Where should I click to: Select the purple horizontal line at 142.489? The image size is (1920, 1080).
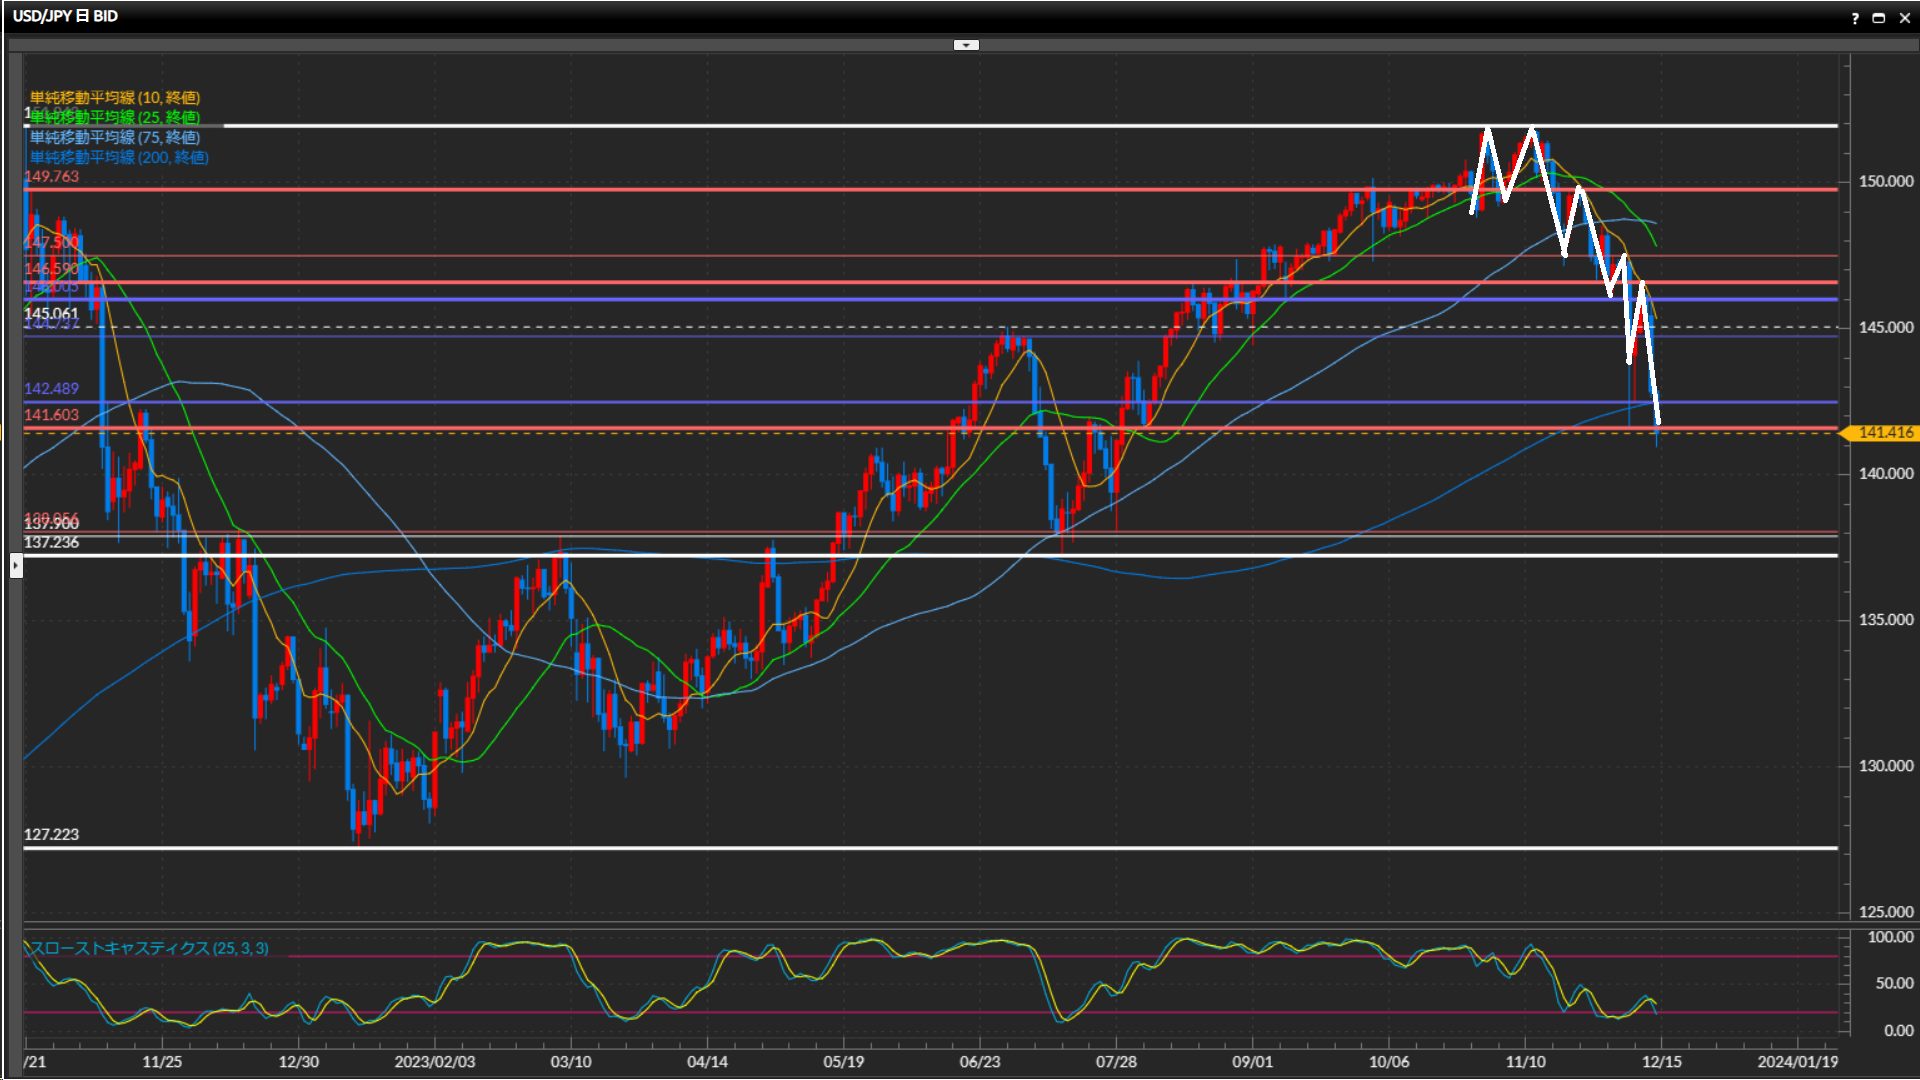700,402
